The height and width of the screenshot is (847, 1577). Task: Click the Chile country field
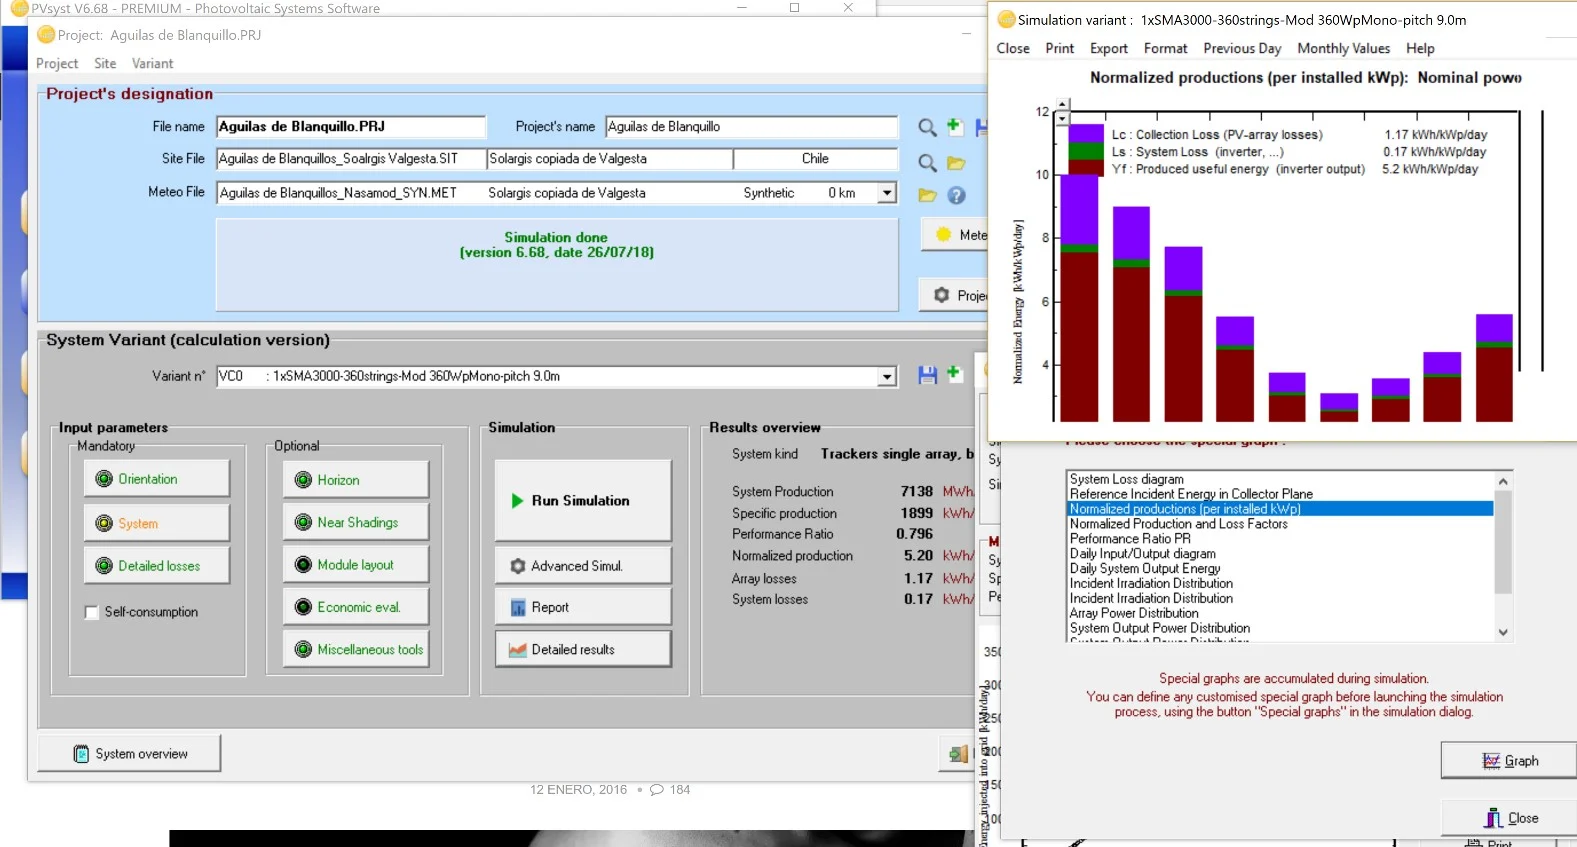[815, 159]
